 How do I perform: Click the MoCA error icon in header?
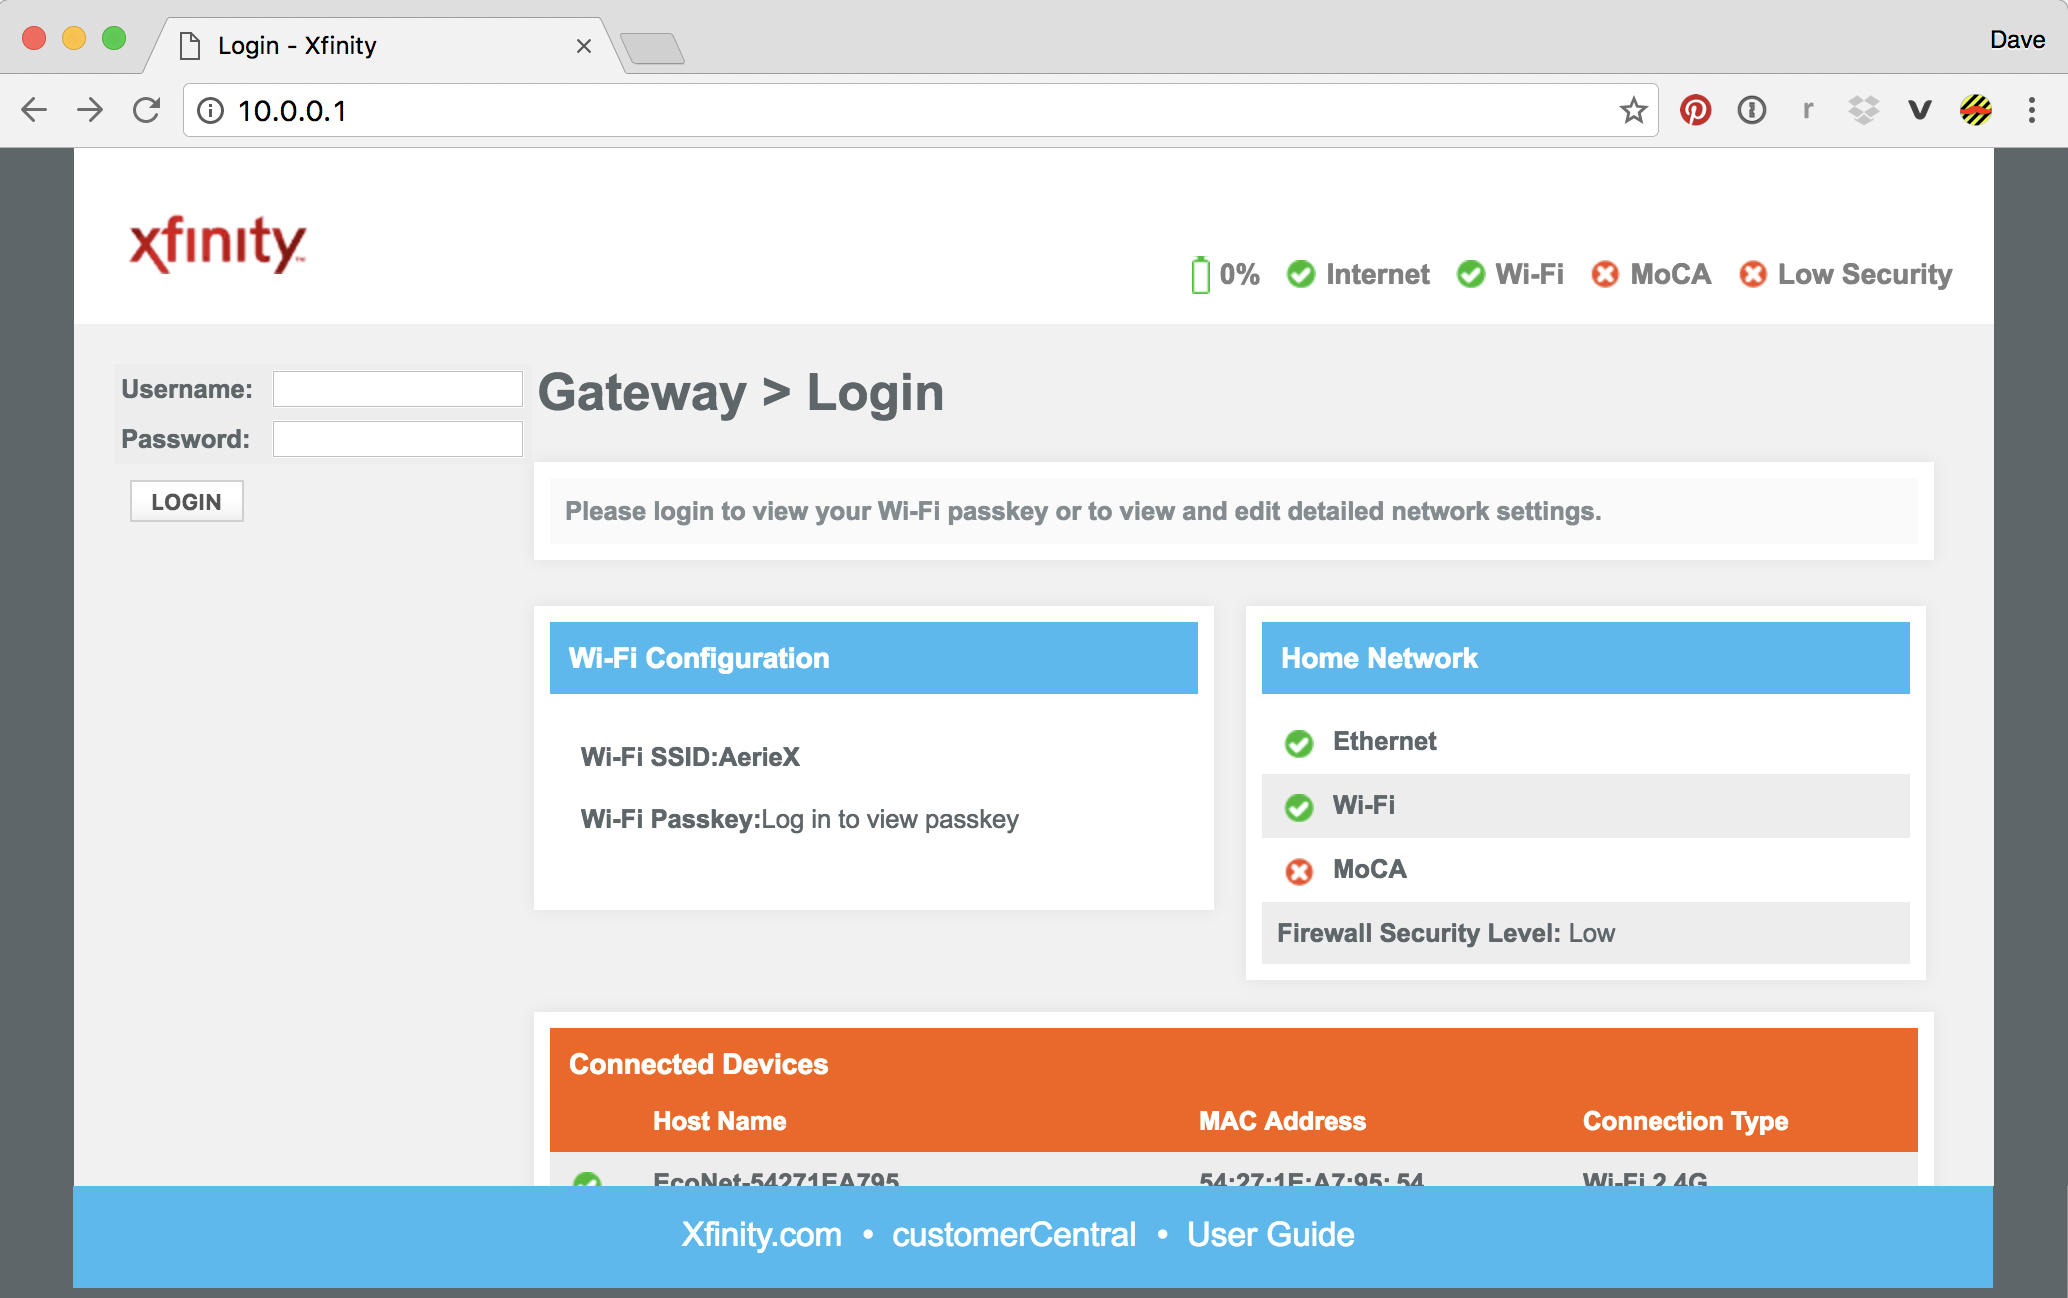[x=1606, y=274]
